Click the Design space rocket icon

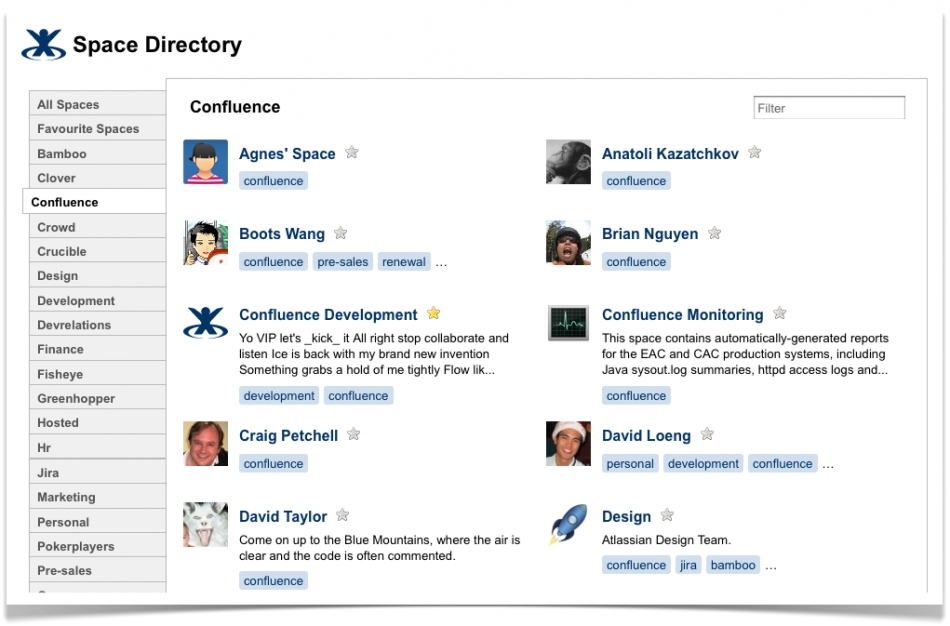point(568,524)
